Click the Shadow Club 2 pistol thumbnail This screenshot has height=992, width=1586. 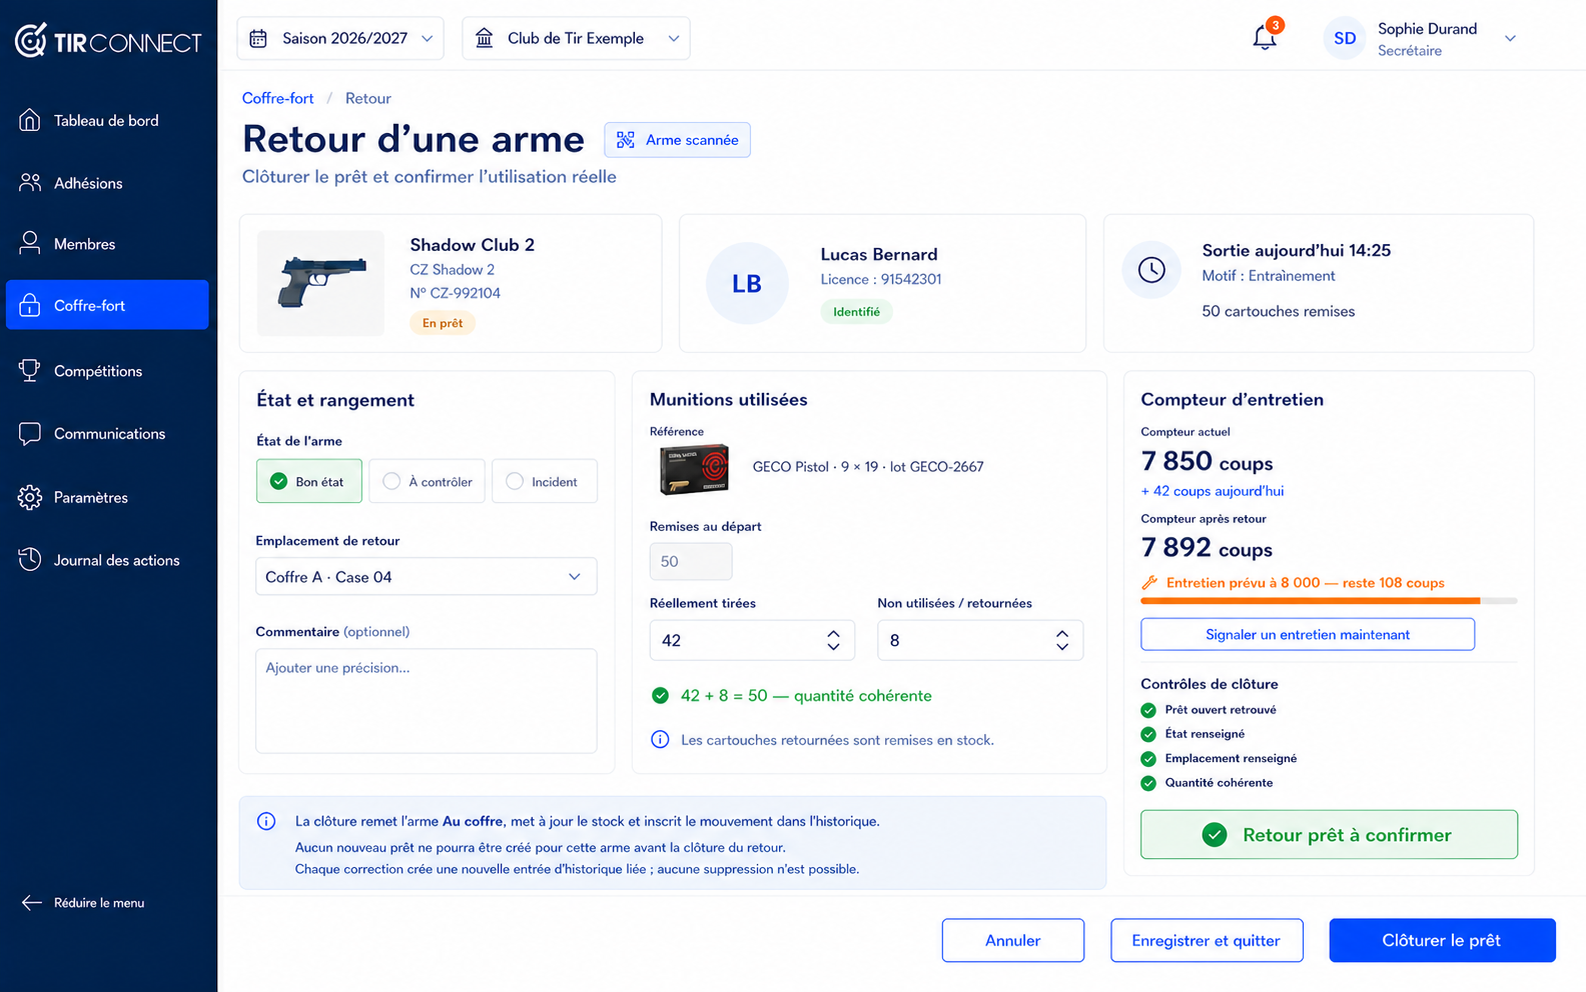(x=321, y=283)
